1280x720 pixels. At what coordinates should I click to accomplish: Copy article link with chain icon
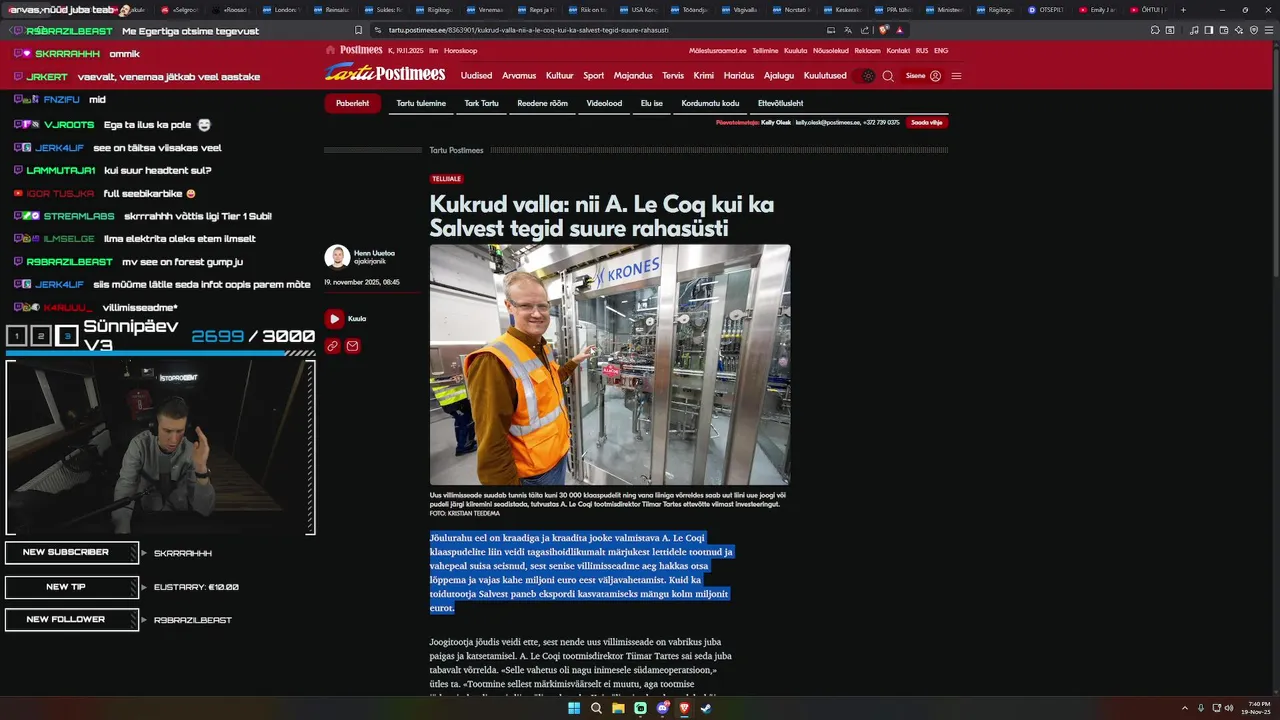(333, 346)
